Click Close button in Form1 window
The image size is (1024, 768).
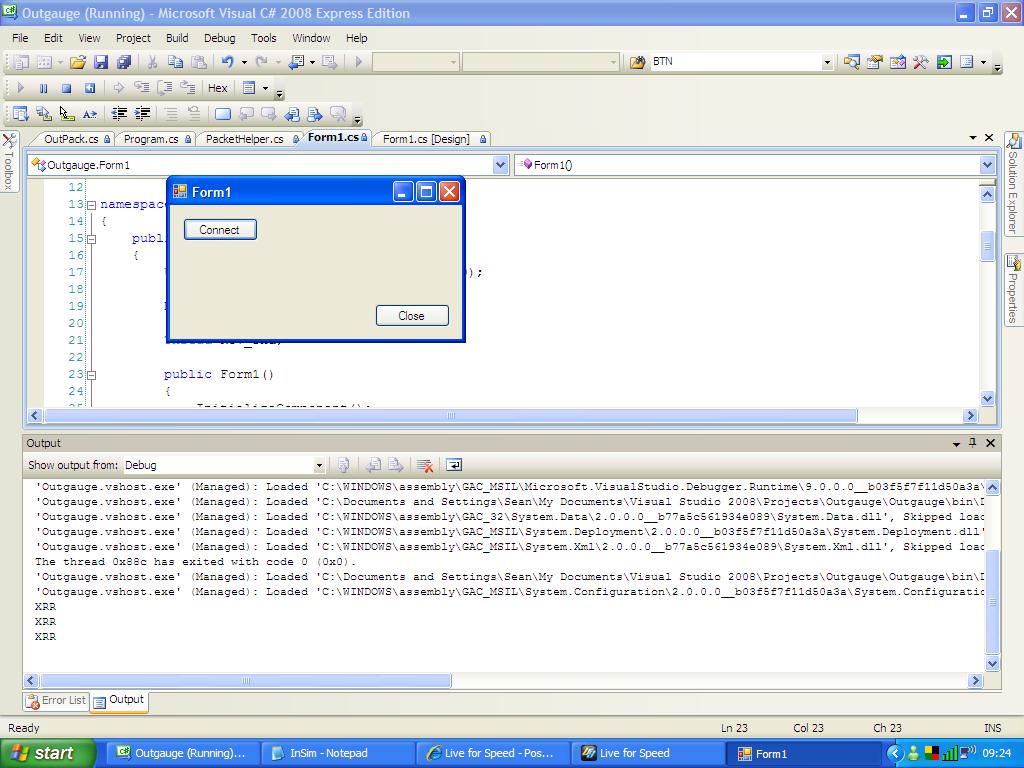coord(412,315)
